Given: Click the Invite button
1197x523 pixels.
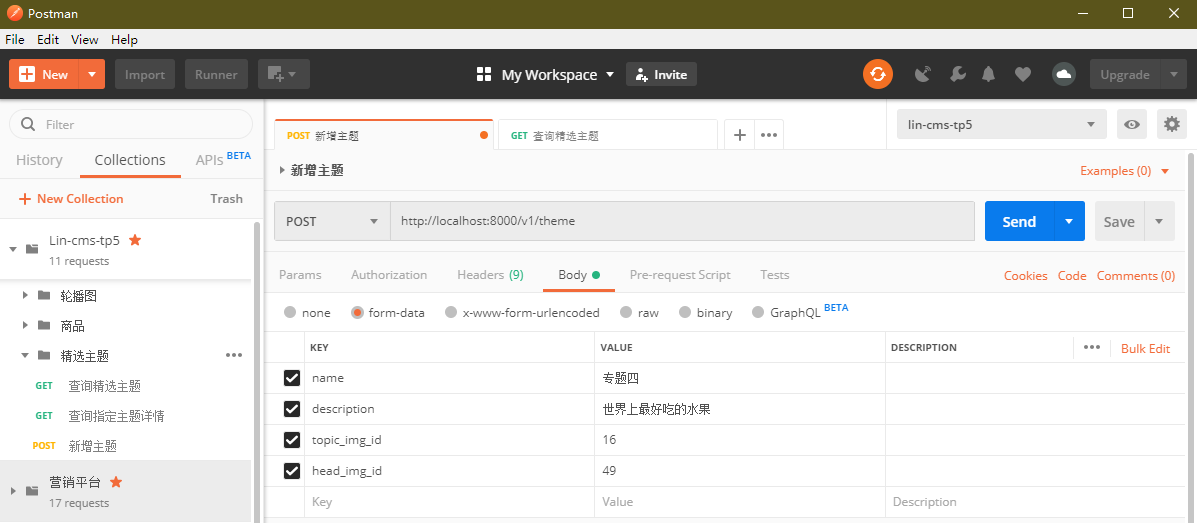Looking at the screenshot, I should click(x=661, y=74).
